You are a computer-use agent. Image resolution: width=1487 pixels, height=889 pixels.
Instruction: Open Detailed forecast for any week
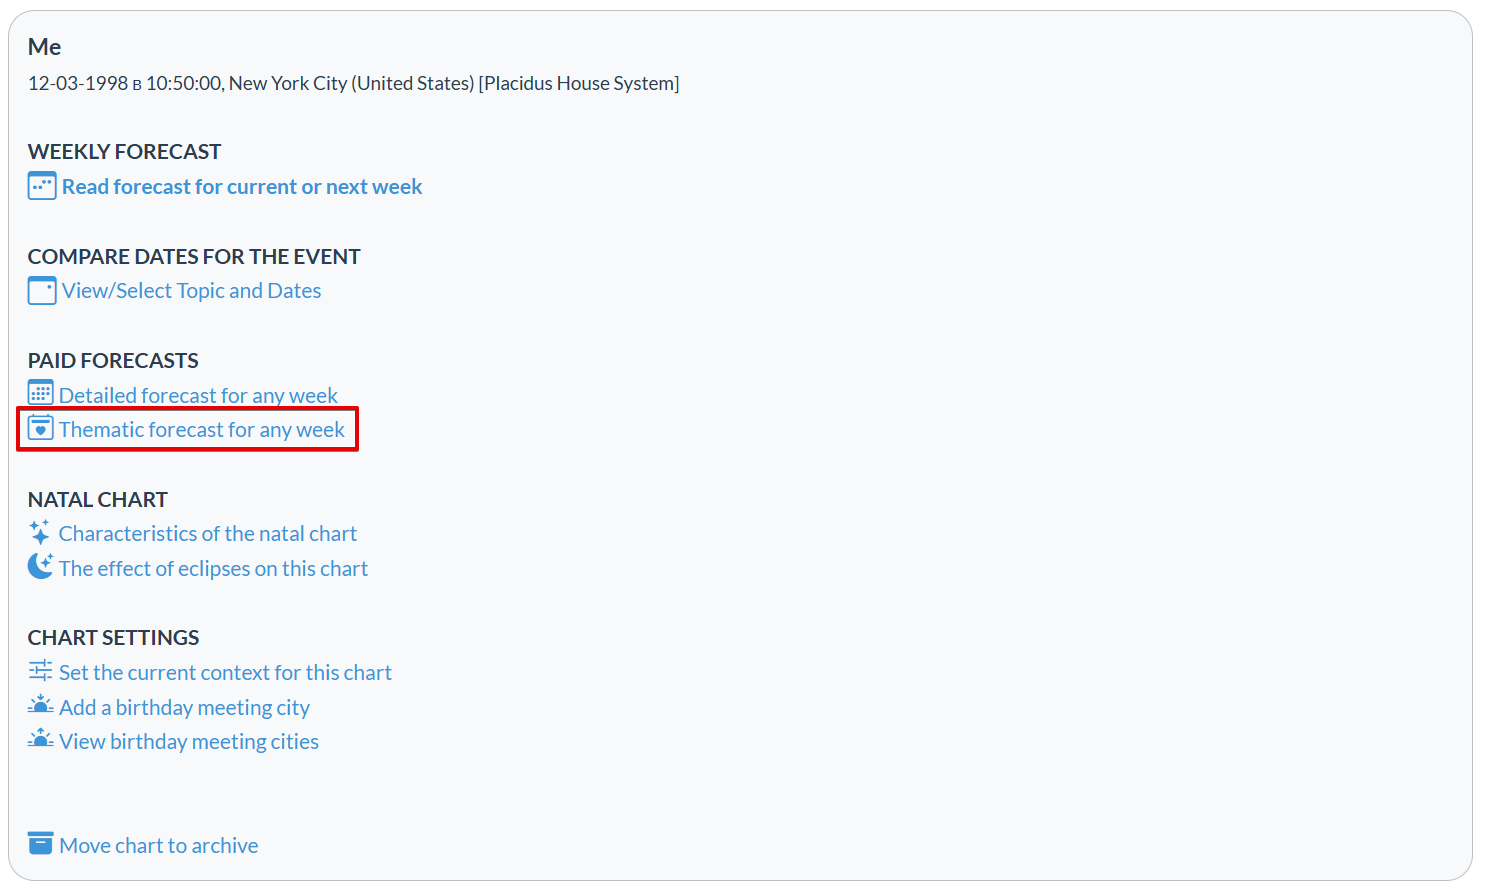pos(198,396)
